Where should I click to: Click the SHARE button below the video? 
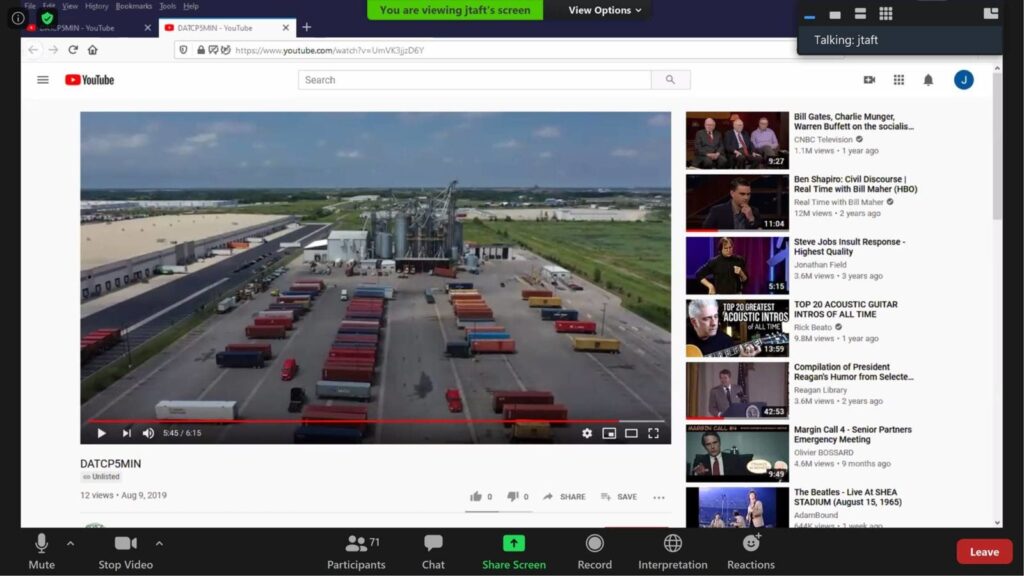pyautogui.click(x=565, y=497)
